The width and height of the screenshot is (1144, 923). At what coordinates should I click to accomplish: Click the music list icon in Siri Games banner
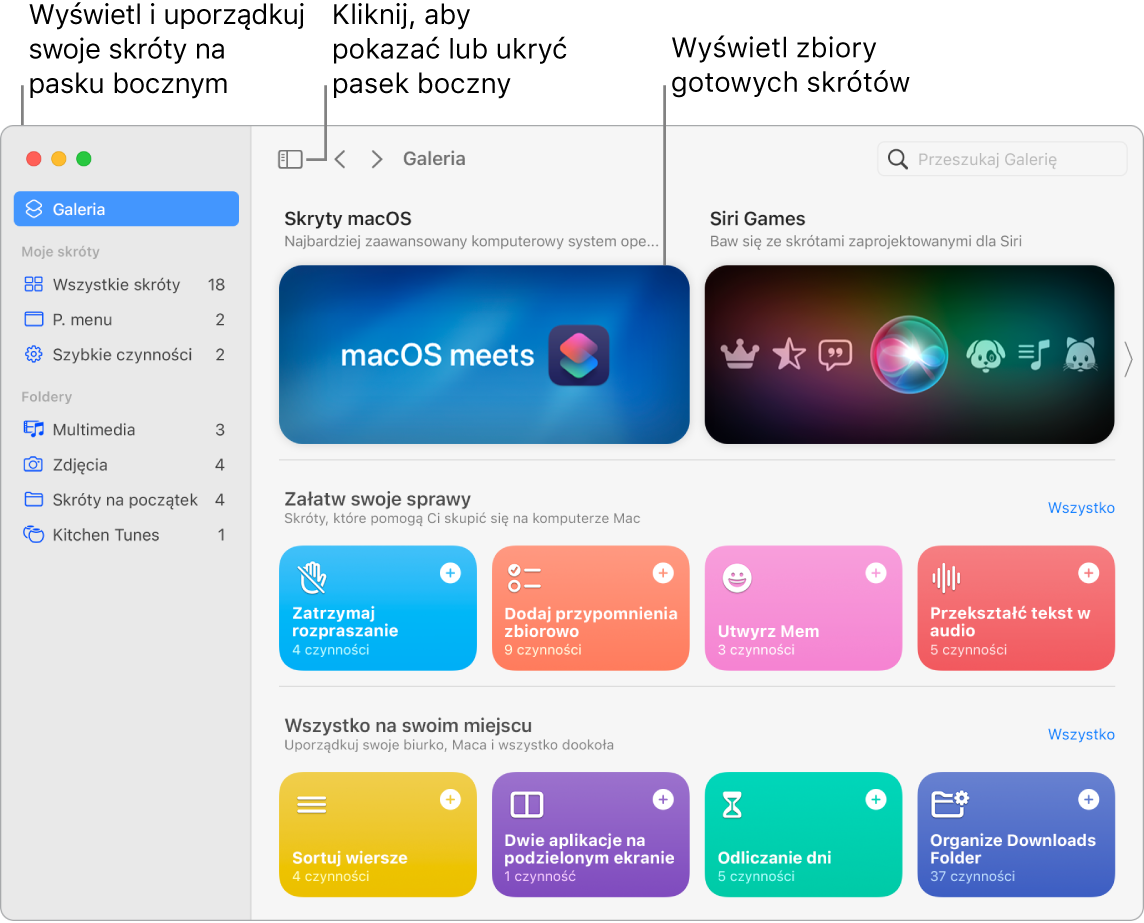pos(1034,355)
